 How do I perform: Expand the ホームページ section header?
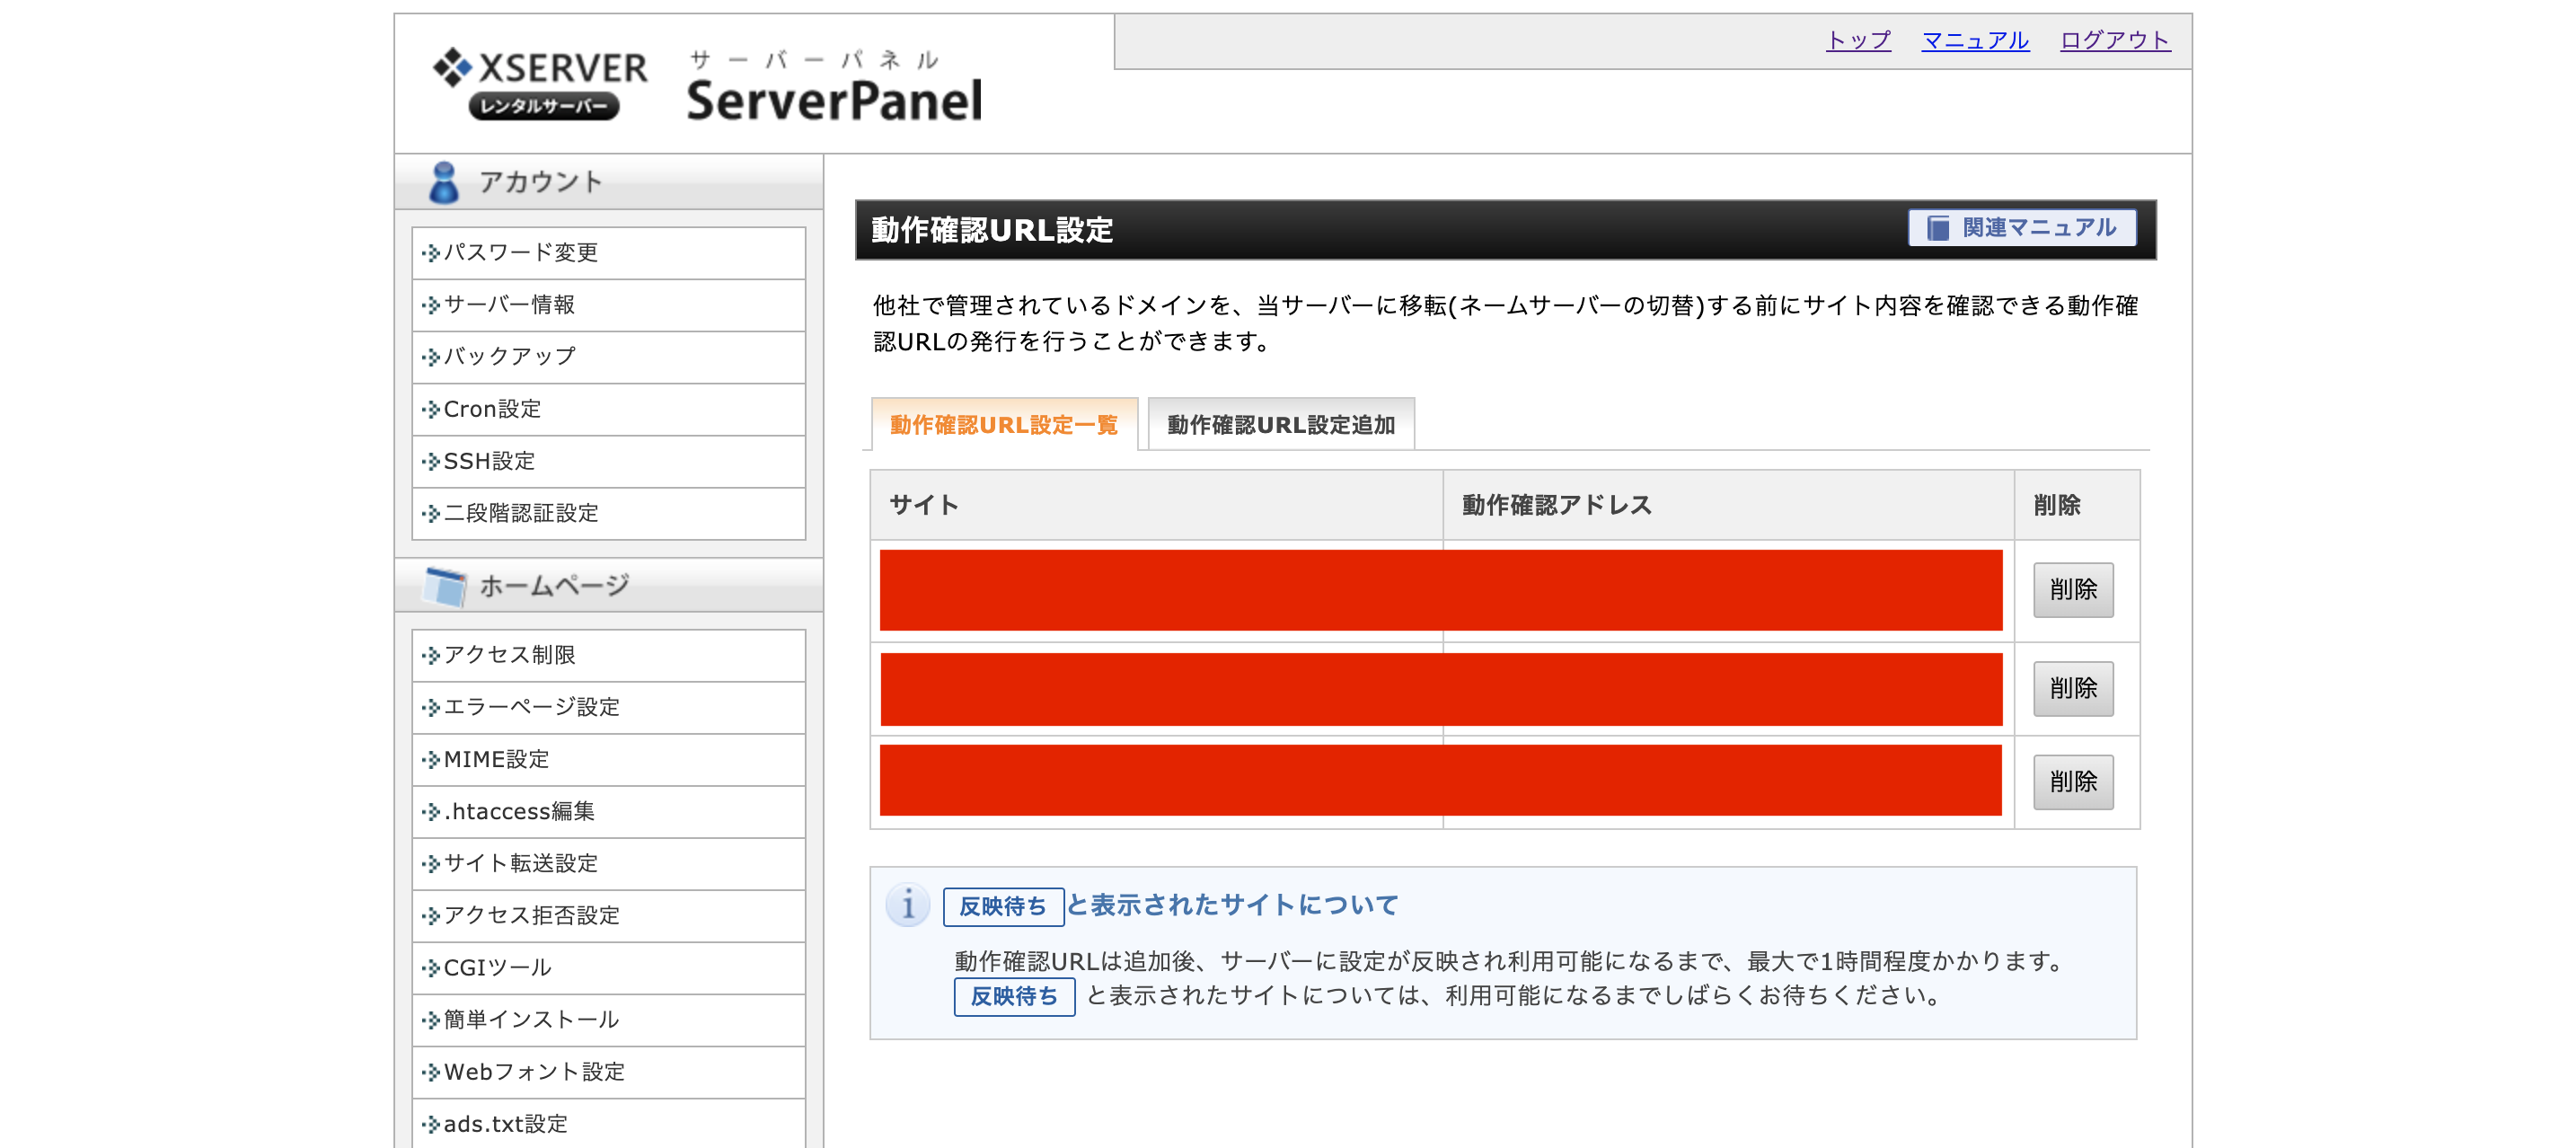coord(555,586)
